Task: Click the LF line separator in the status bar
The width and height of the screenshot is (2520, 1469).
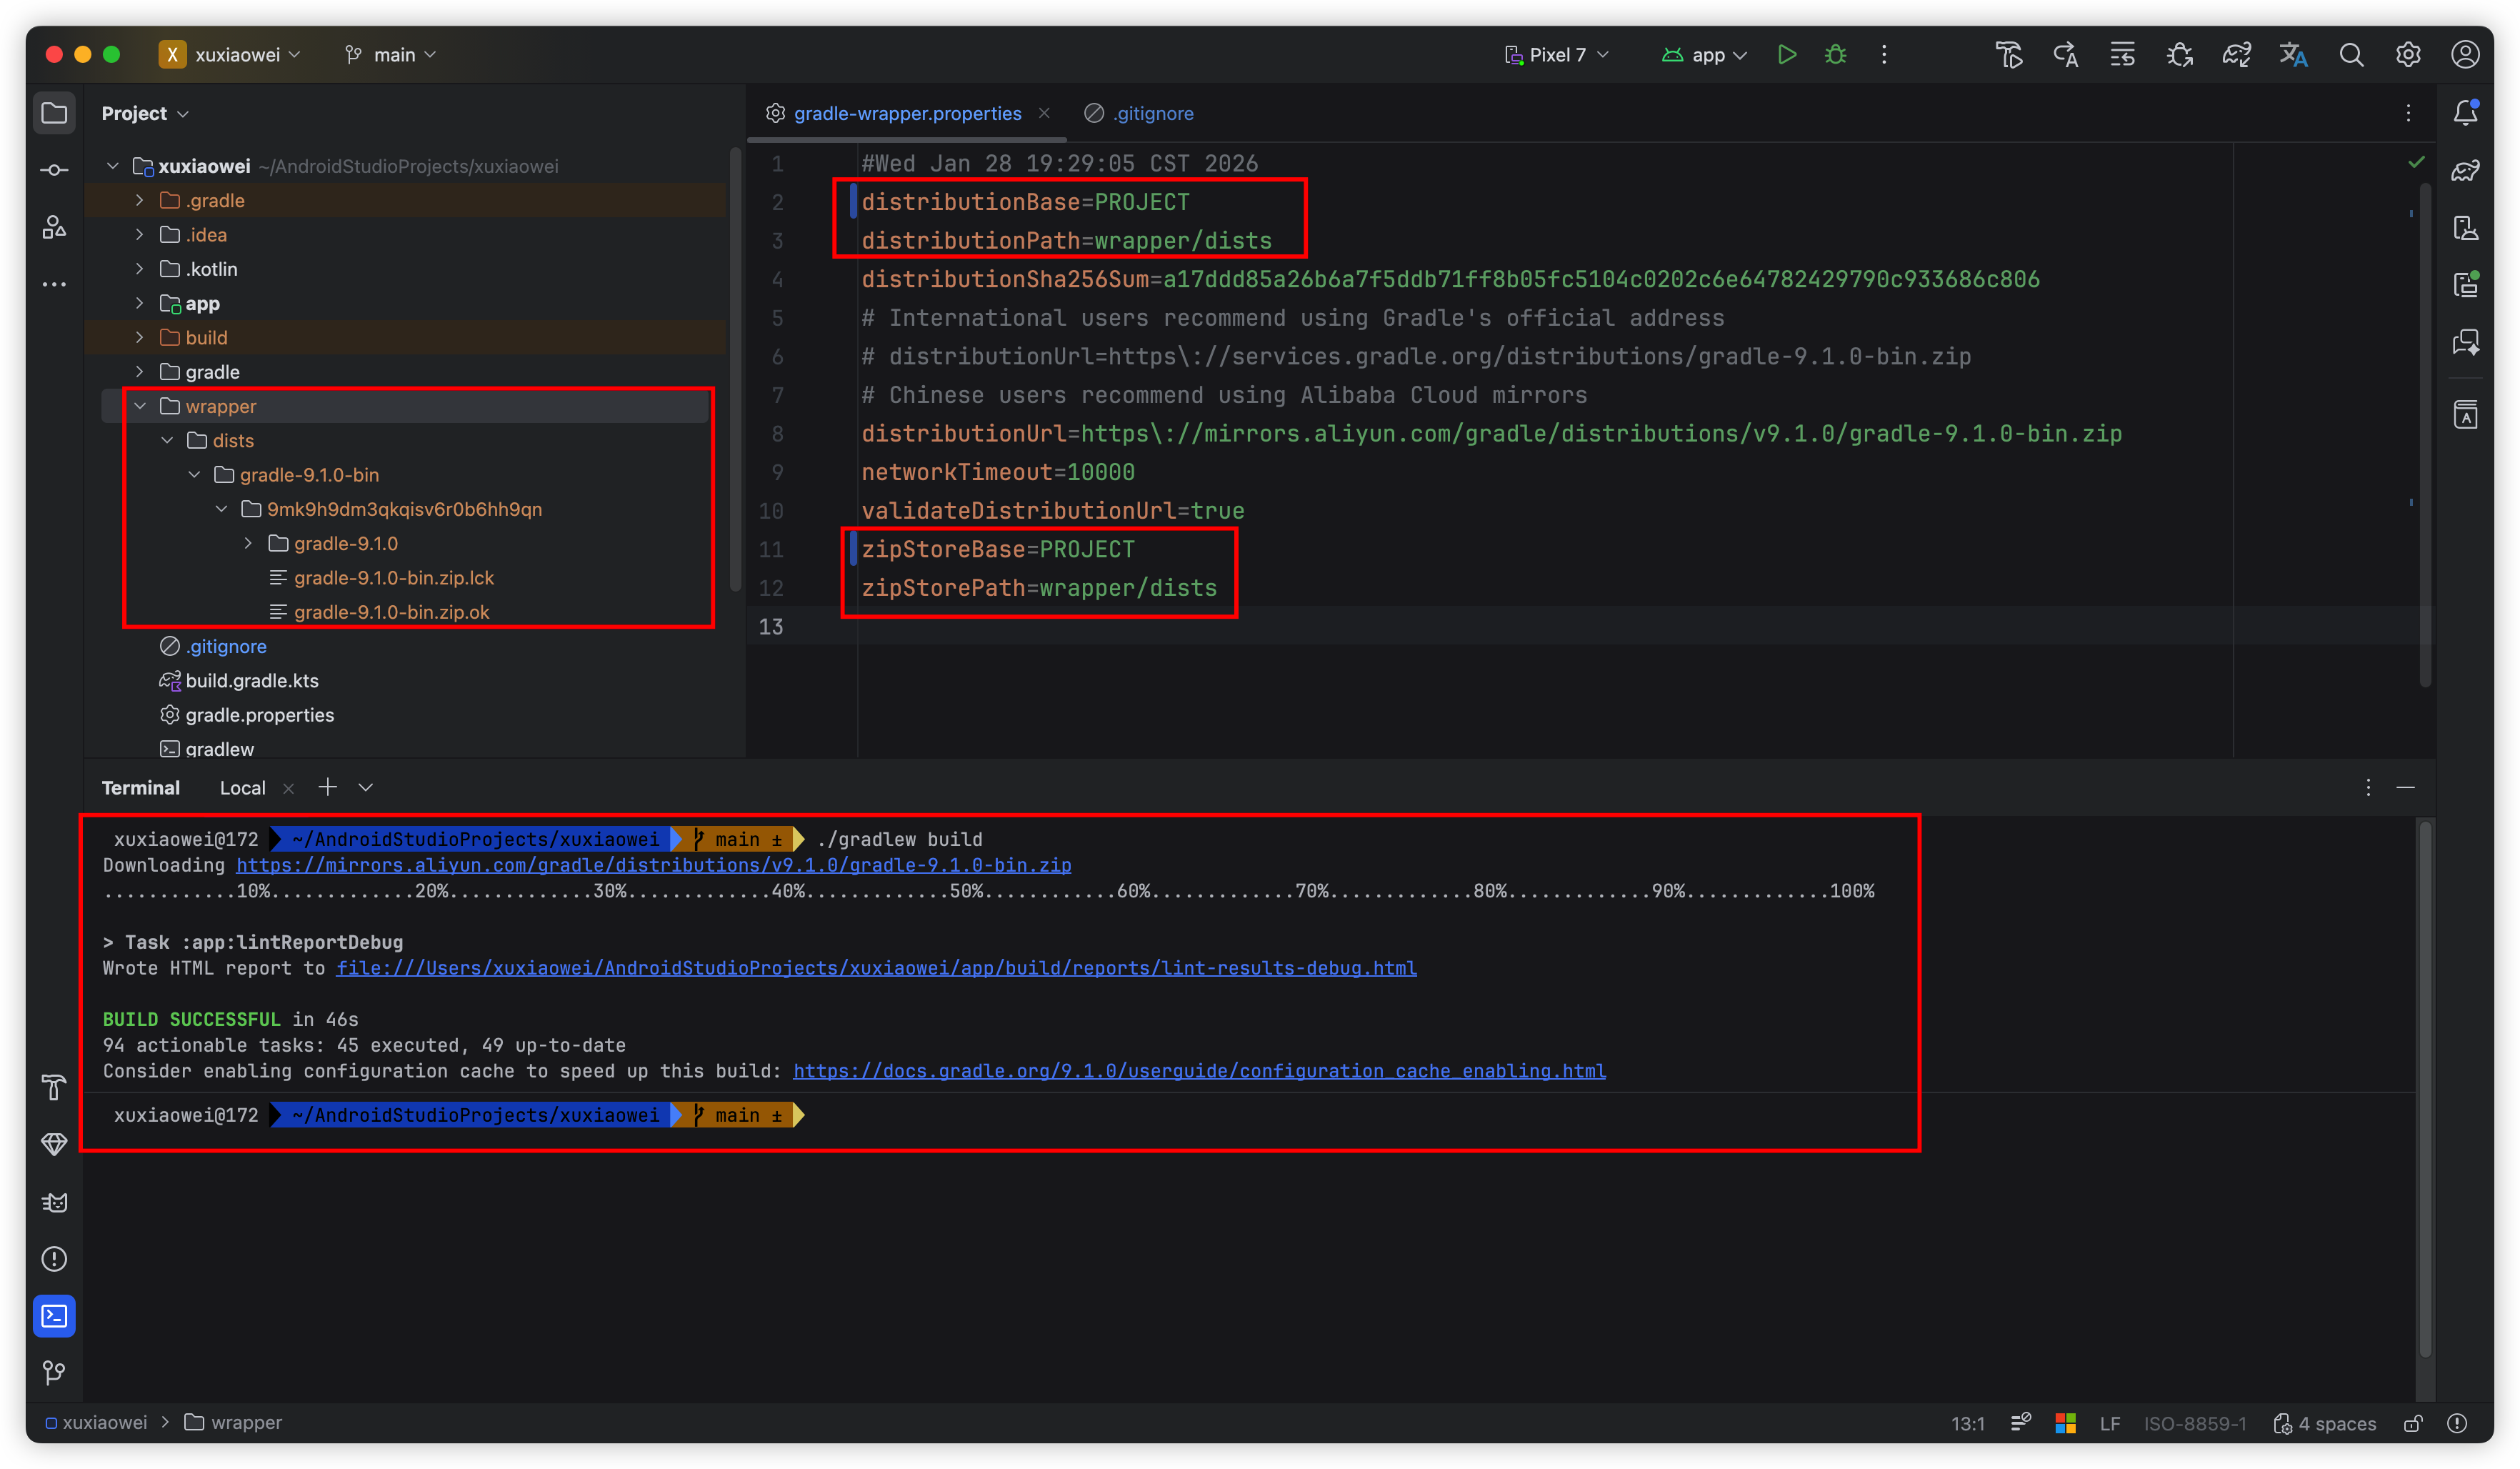Action: click(x=2109, y=1423)
